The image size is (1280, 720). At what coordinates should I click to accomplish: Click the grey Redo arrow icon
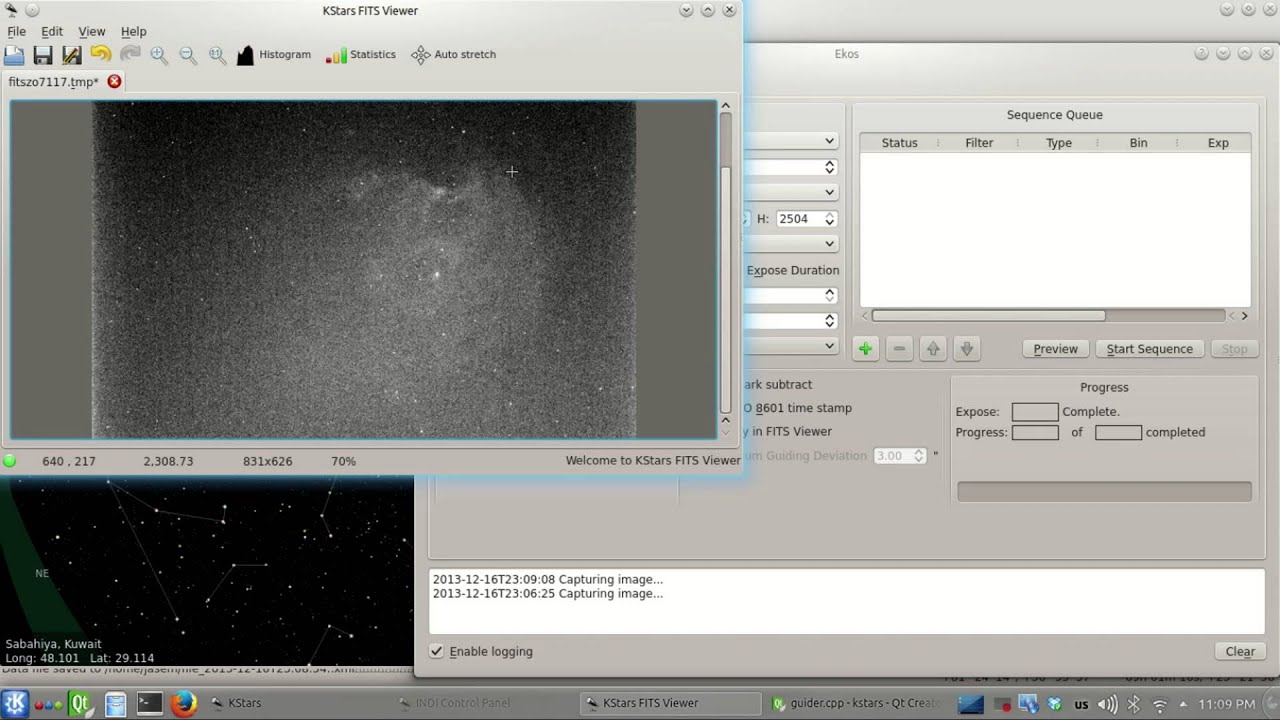tap(130, 55)
